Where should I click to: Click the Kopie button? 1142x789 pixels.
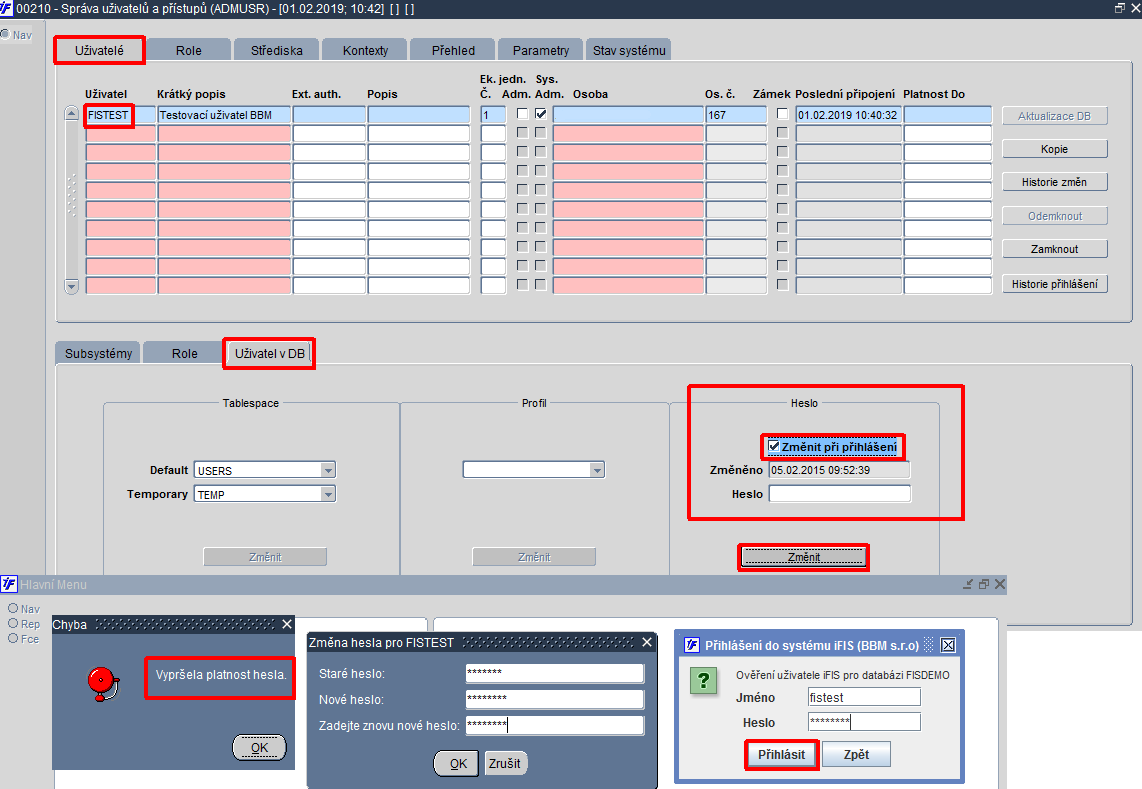click(1055, 149)
